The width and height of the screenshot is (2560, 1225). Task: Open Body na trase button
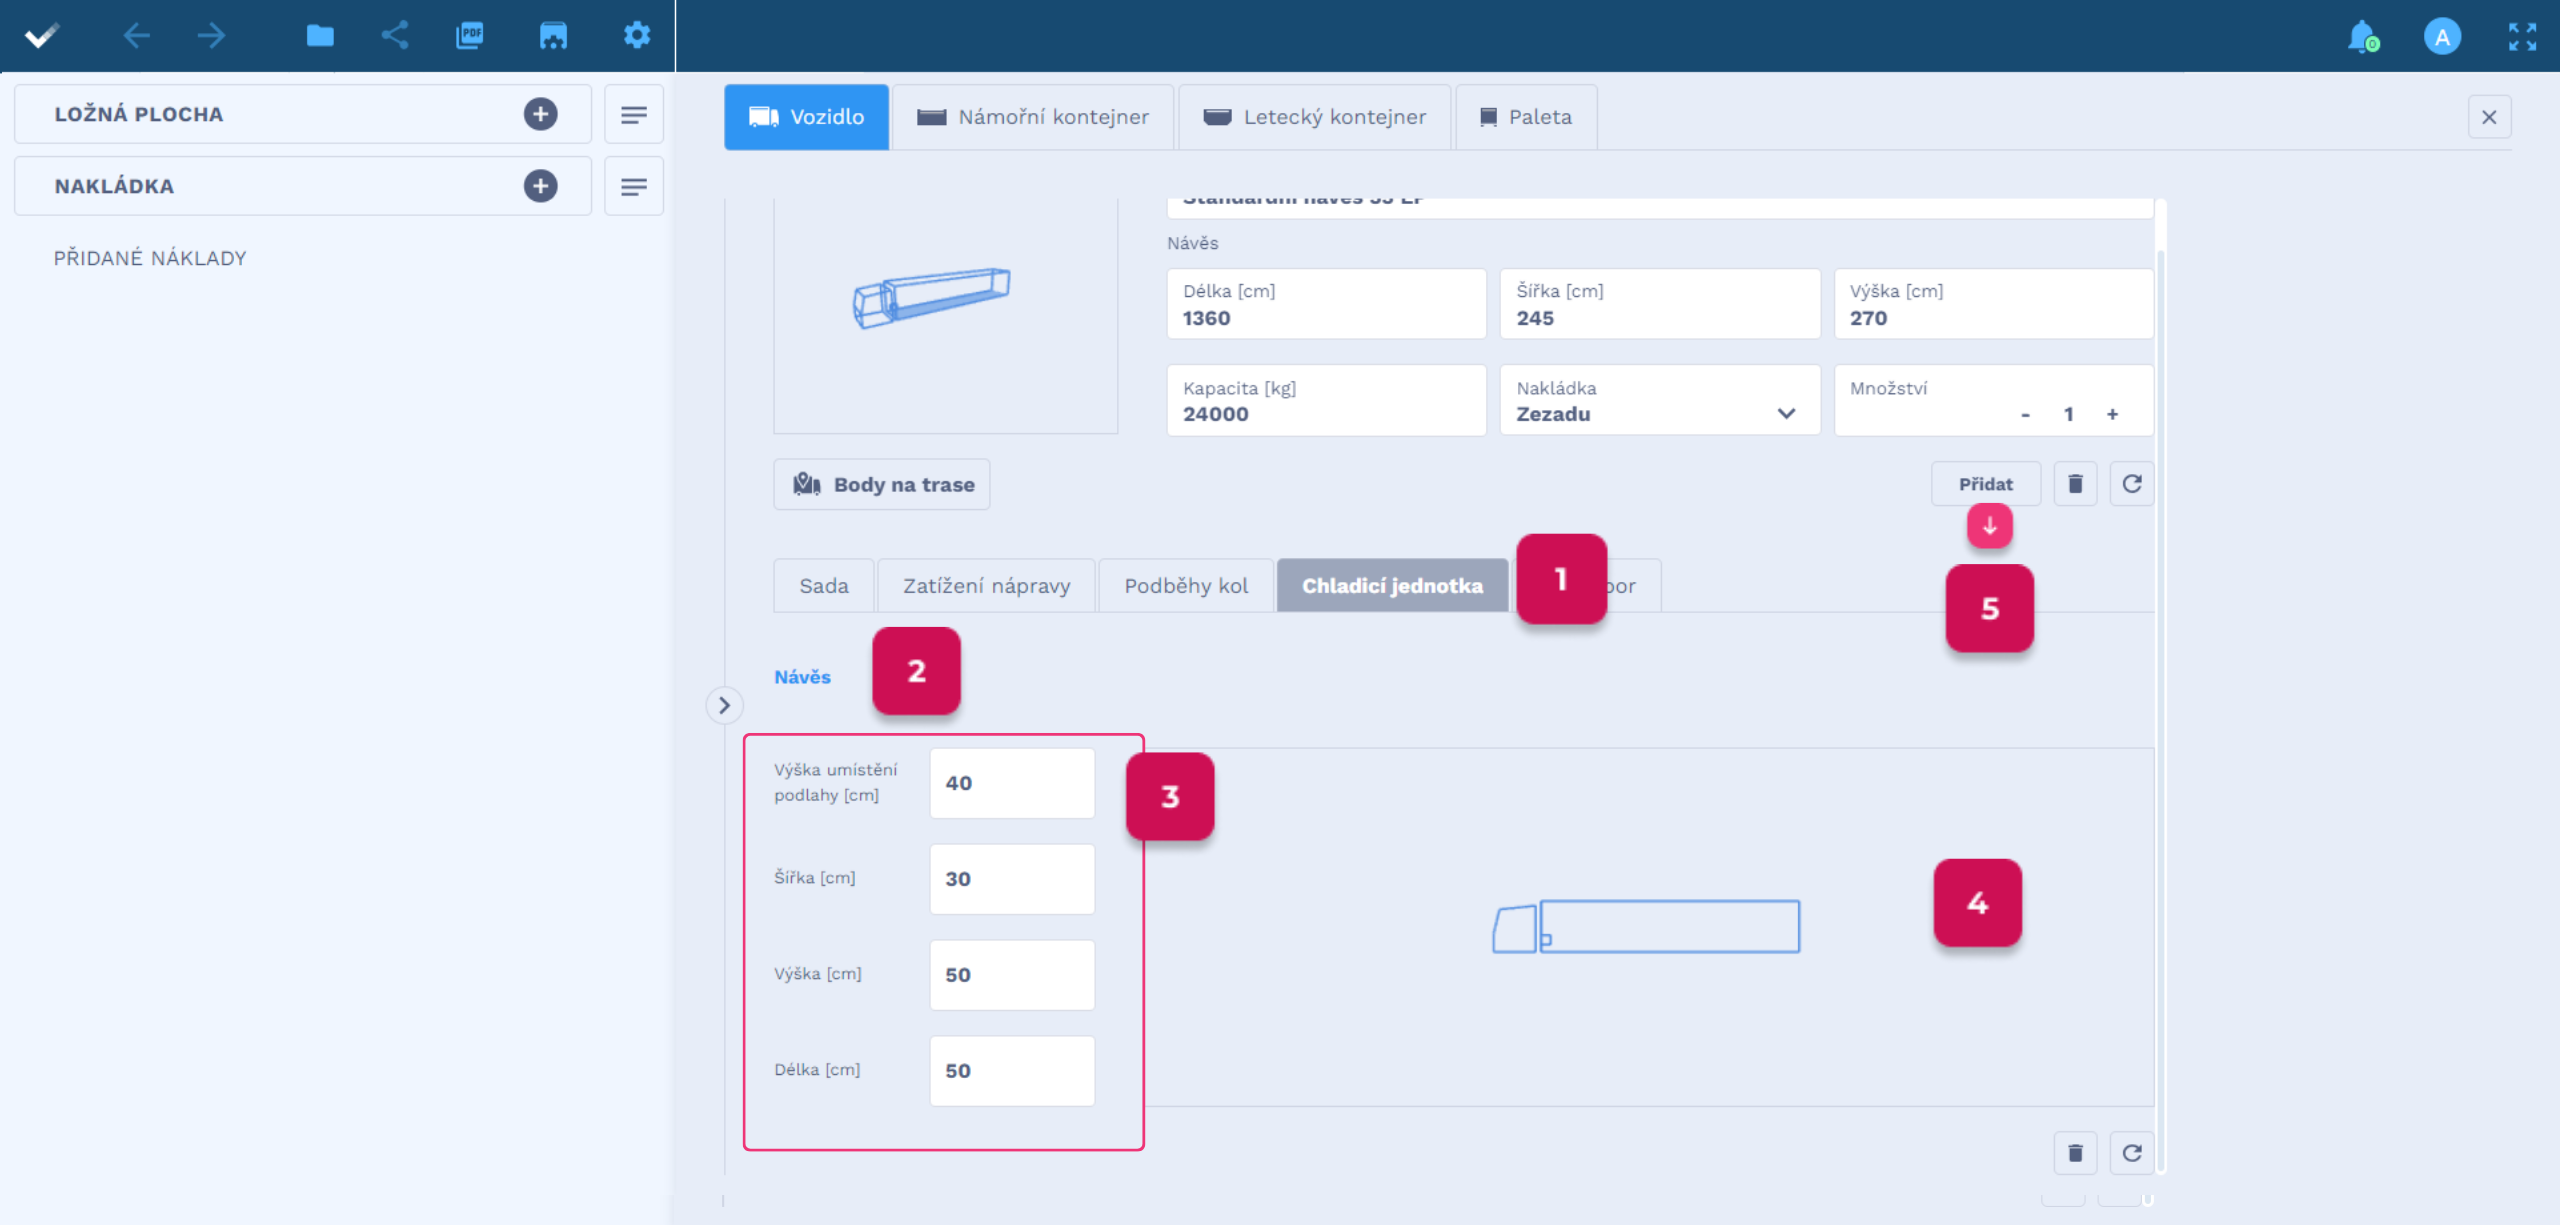coord(882,484)
